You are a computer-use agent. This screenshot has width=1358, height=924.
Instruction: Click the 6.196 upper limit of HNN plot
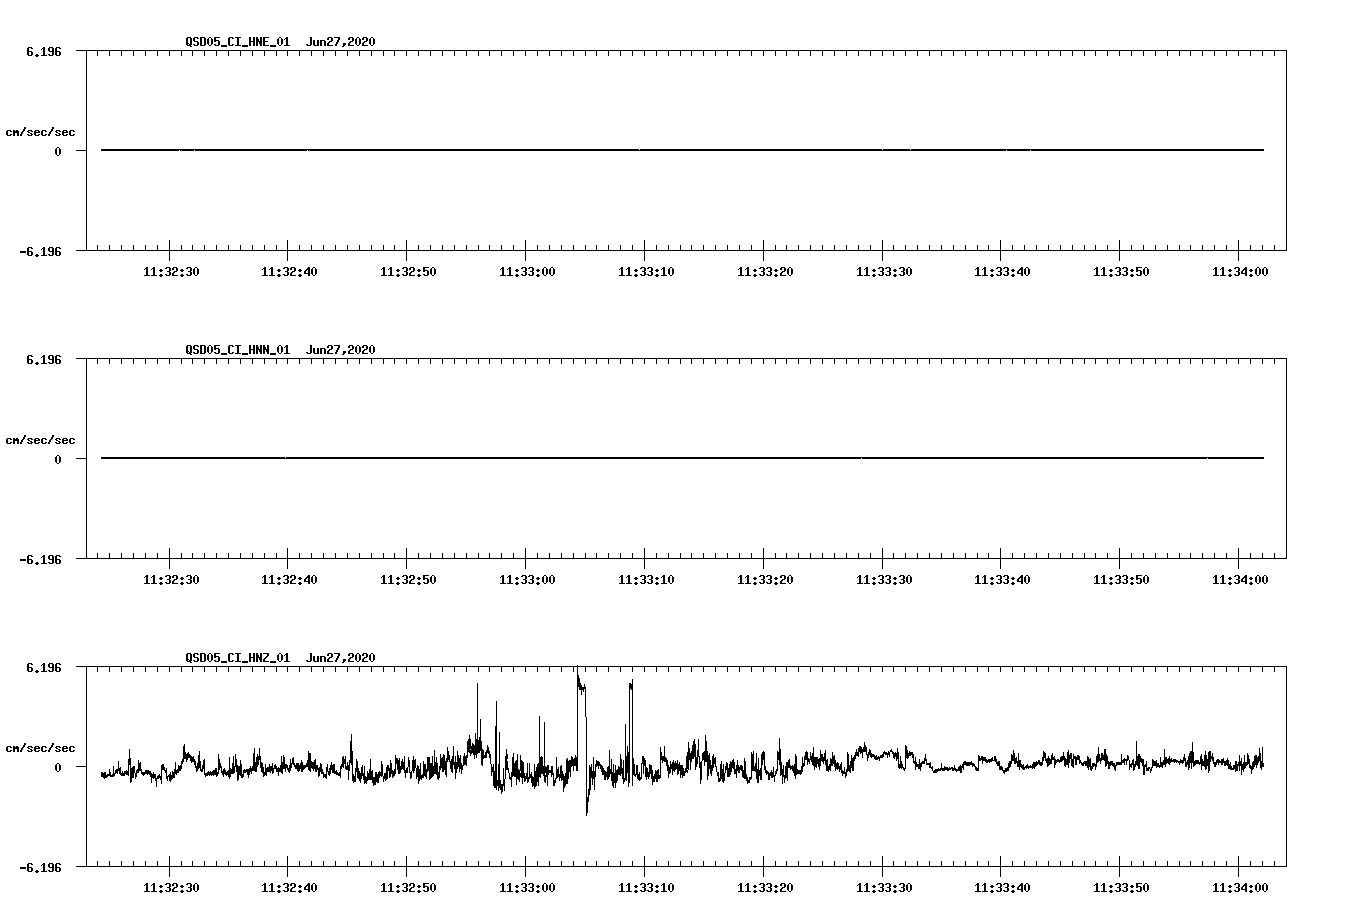coord(44,359)
